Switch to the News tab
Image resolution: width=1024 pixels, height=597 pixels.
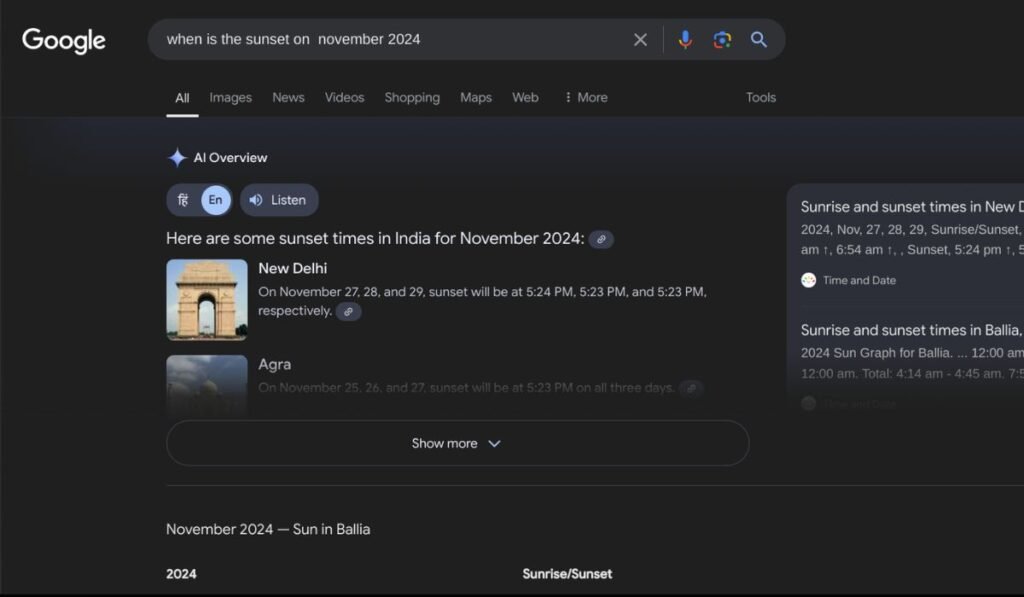coord(288,97)
